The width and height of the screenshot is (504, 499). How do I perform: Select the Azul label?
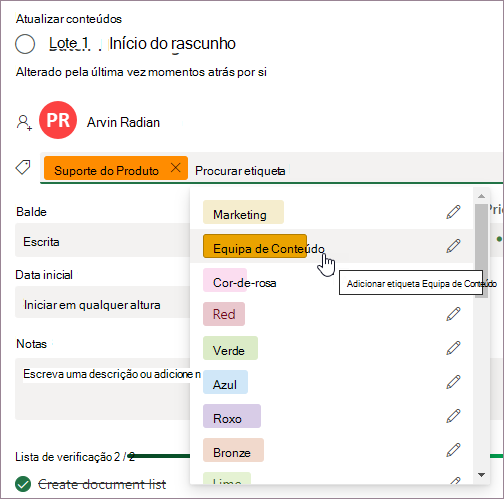click(x=225, y=382)
